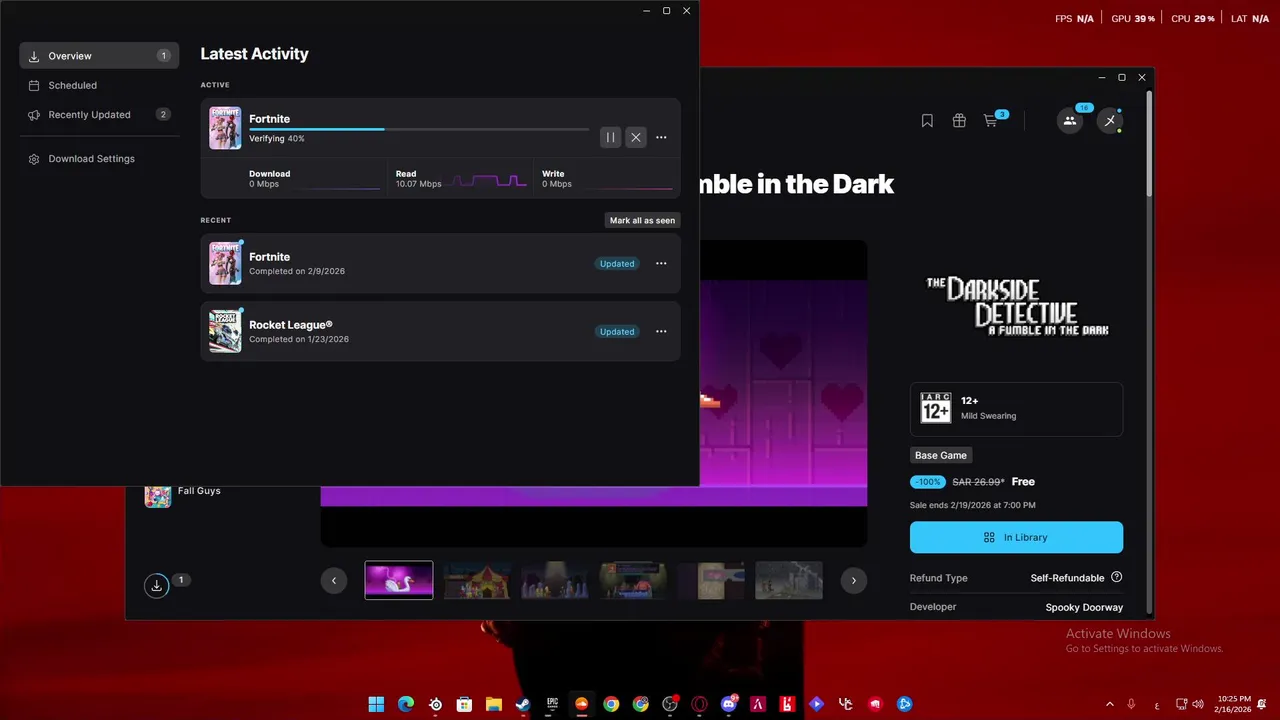
Task: Open Scheduled downloads section
Action: point(99,85)
